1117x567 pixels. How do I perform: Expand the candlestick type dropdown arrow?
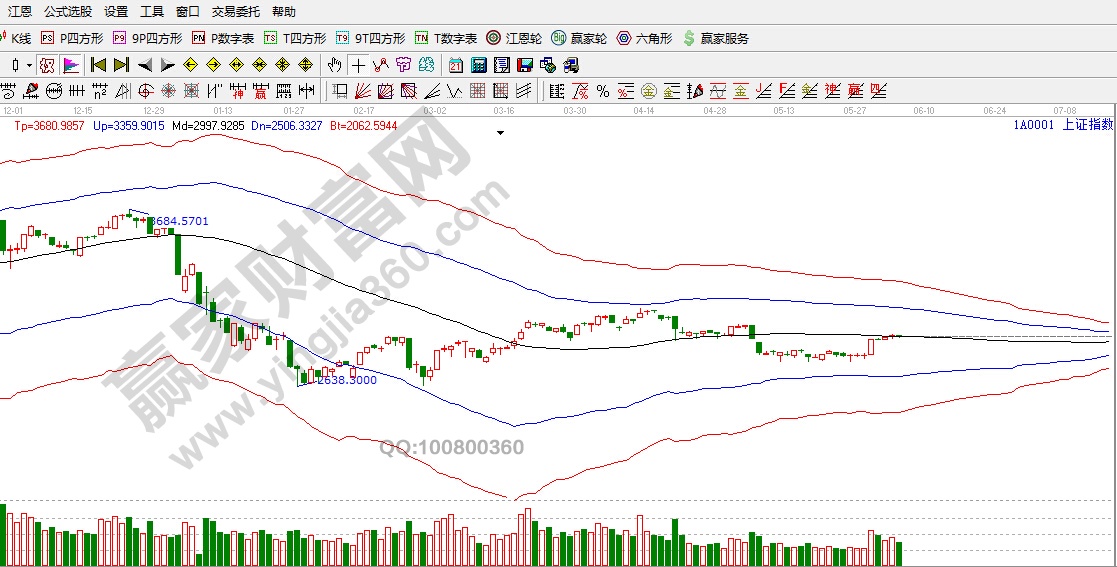point(30,65)
